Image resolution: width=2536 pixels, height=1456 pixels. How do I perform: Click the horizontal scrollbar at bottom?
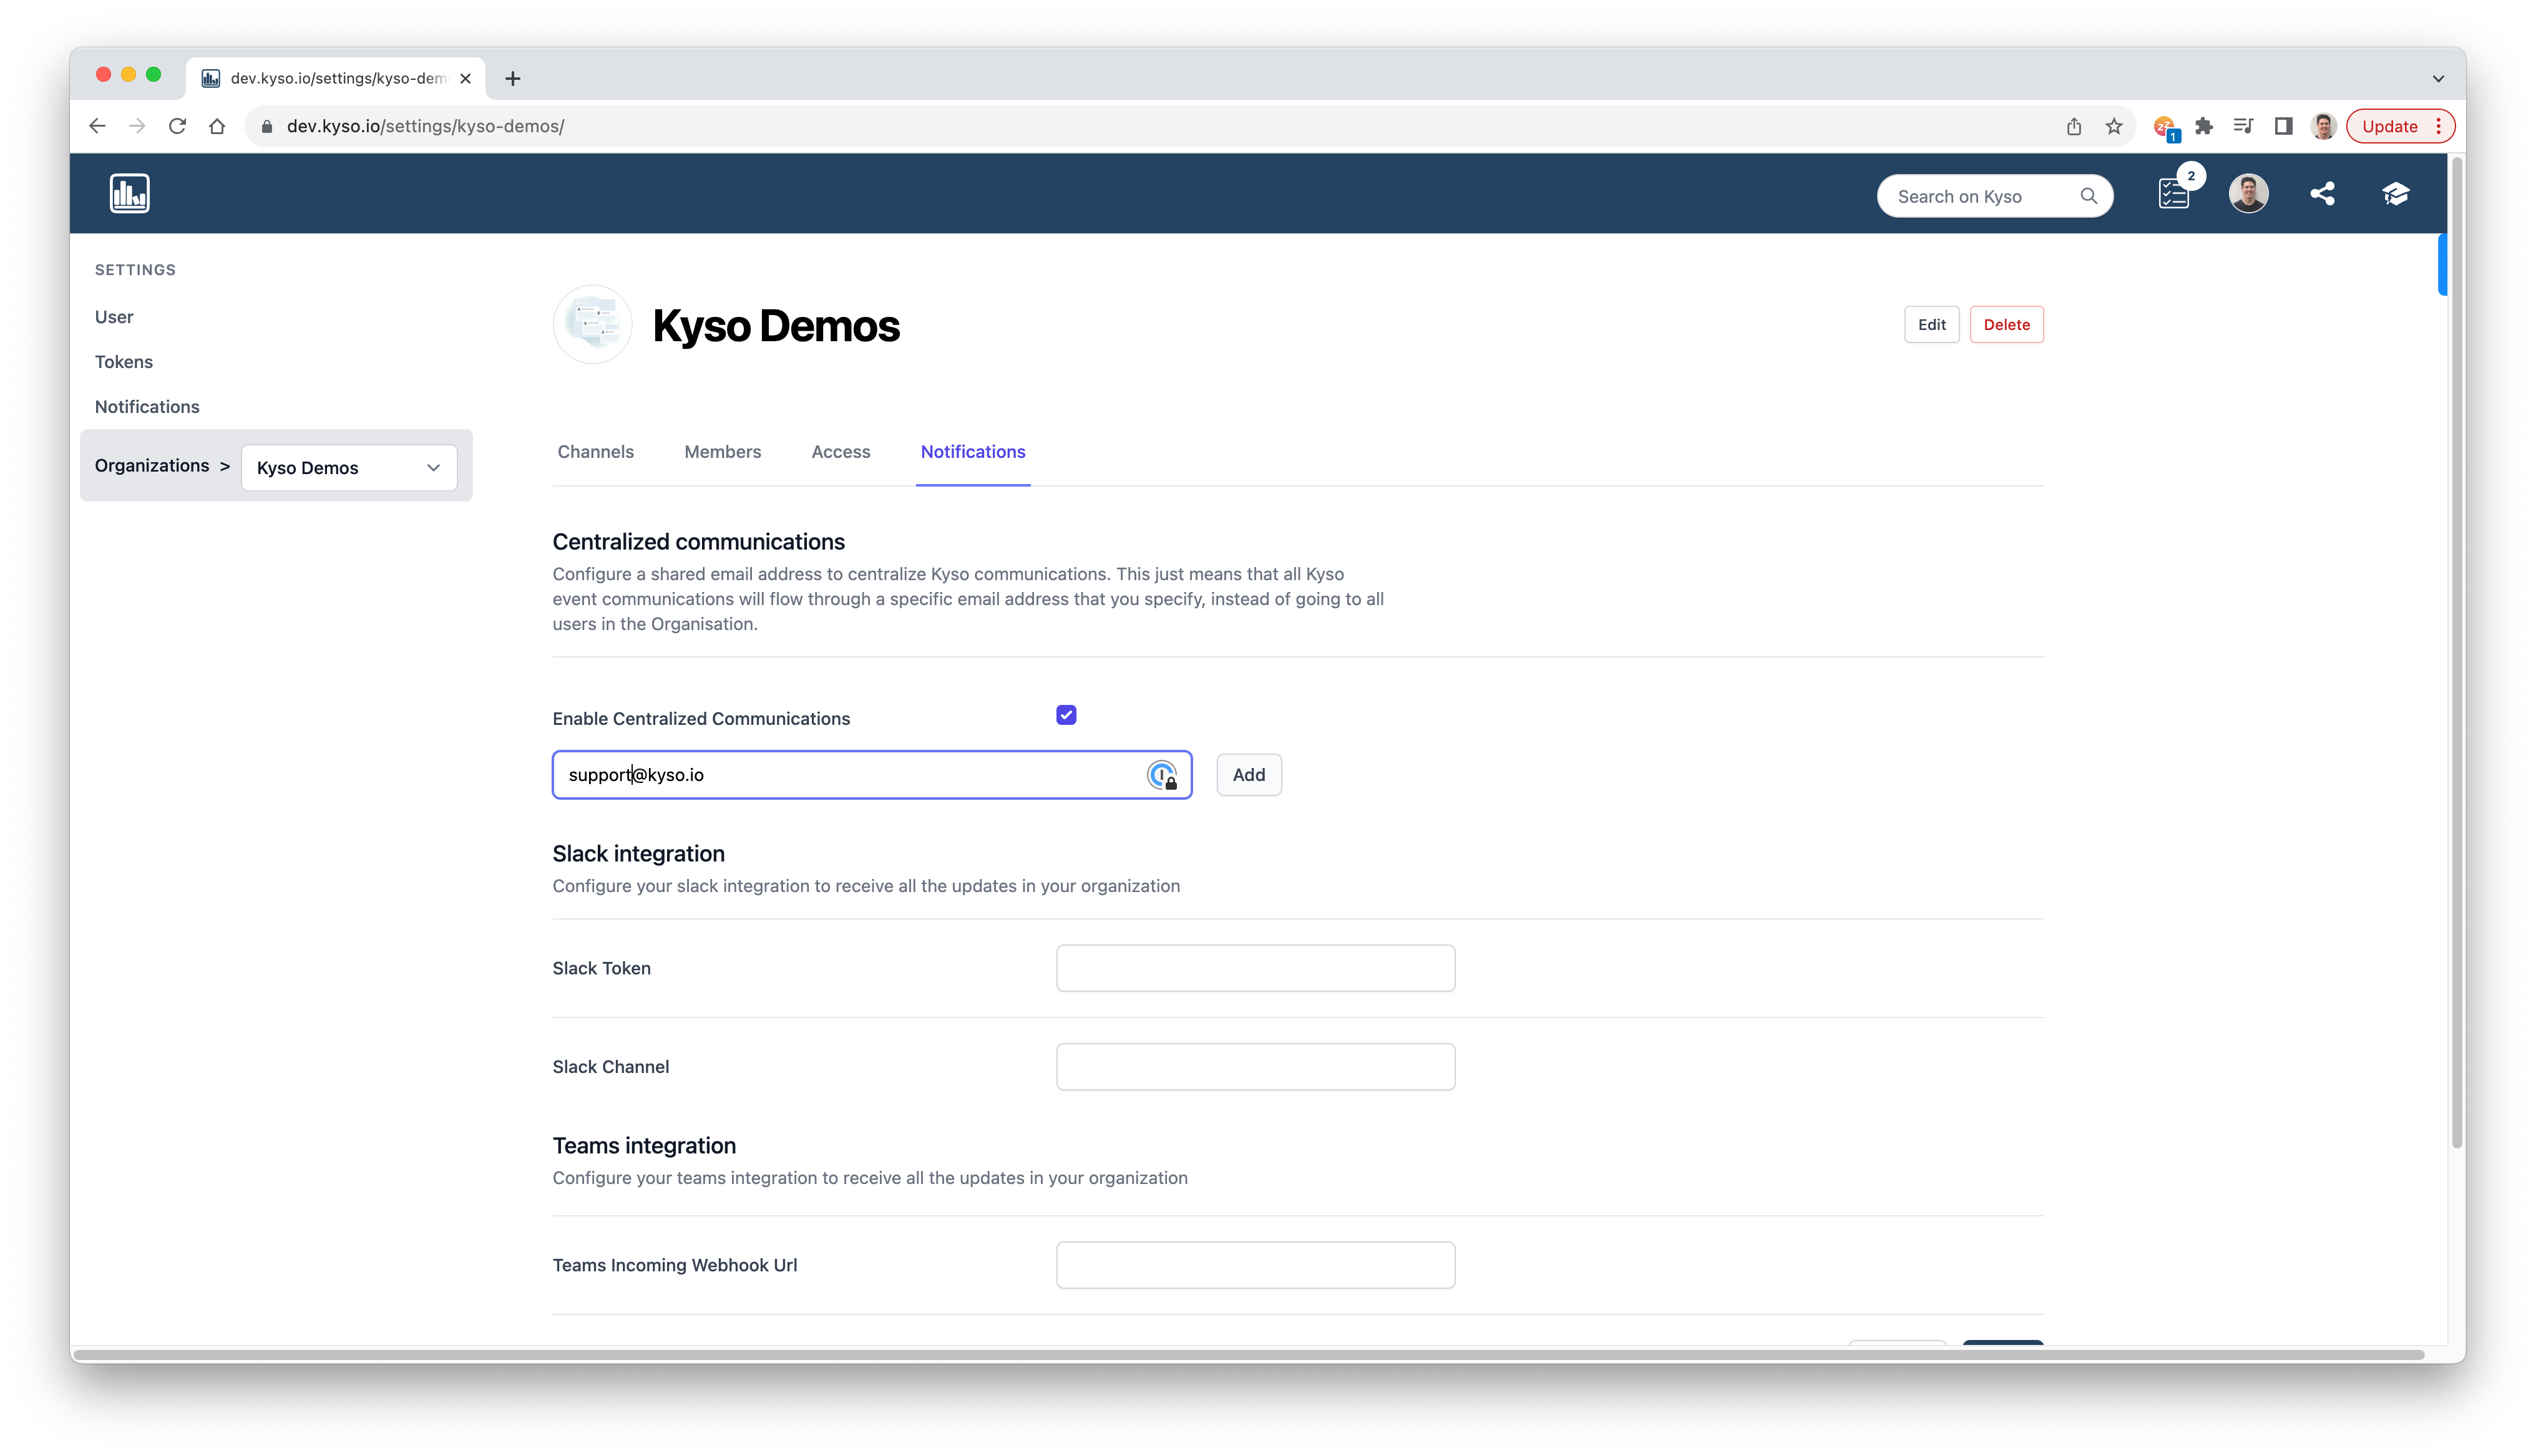1248,1356
